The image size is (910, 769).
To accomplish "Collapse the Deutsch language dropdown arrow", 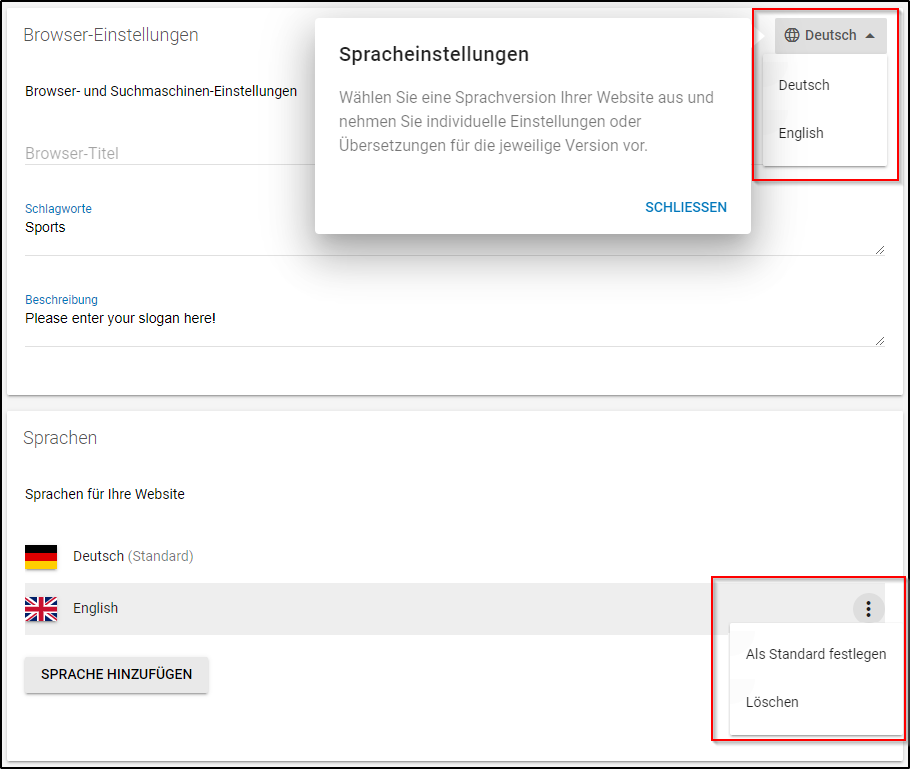I will (870, 35).
